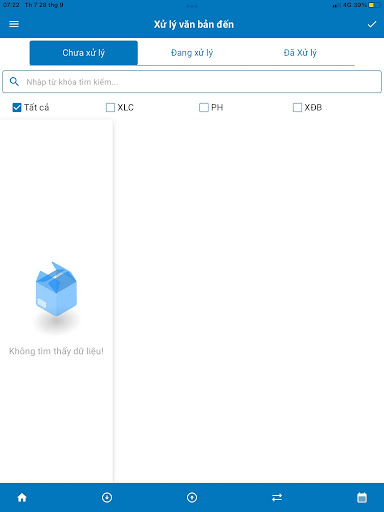Enable the XLC filter checkbox
The image size is (384, 512).
coord(110,107)
